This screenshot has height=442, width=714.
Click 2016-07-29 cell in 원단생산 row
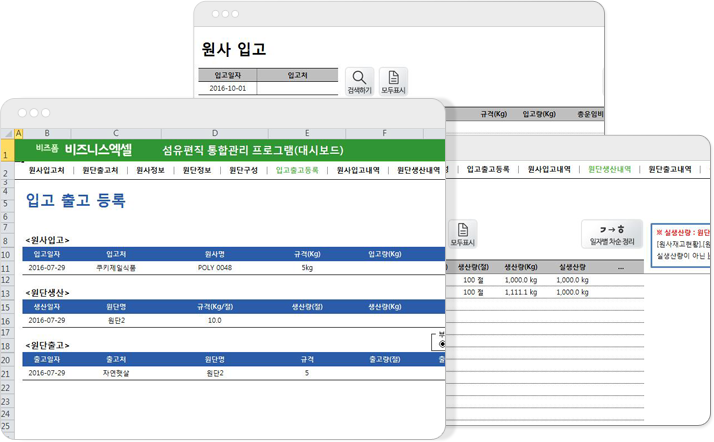point(47,320)
